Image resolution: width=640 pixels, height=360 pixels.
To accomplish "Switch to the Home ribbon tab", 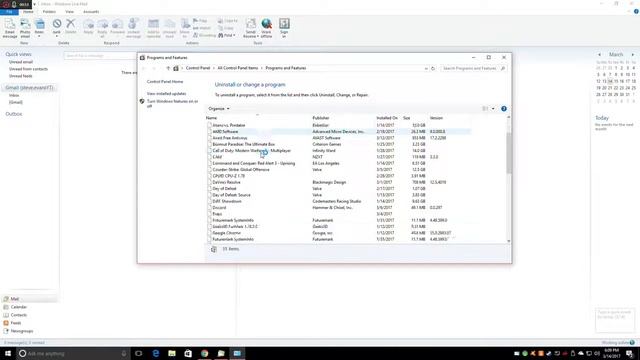I will click(28, 12).
